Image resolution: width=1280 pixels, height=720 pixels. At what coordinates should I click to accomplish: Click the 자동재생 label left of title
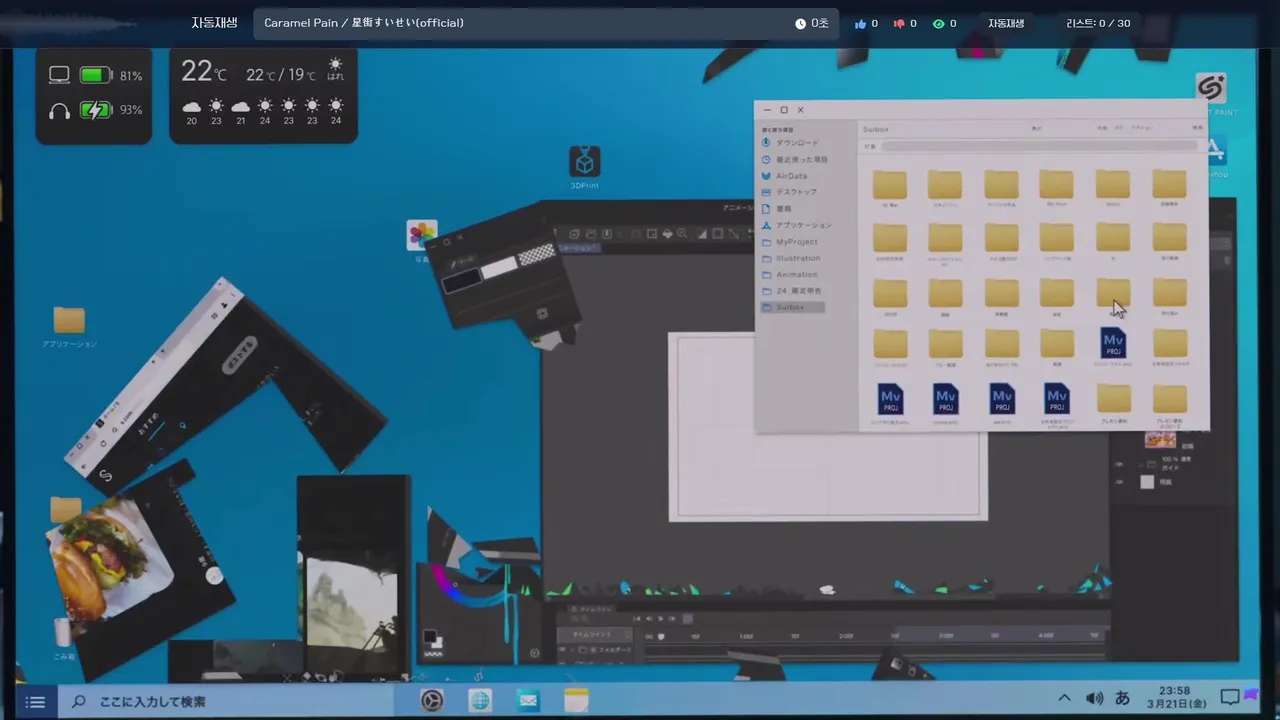(x=214, y=22)
